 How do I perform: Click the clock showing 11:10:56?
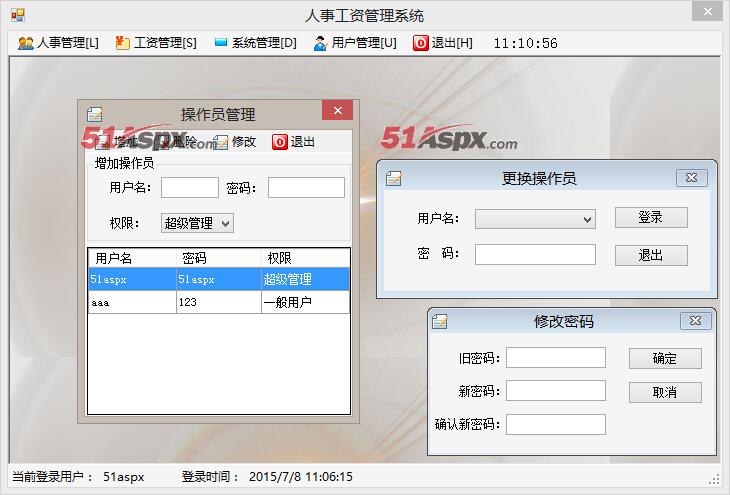(x=526, y=43)
